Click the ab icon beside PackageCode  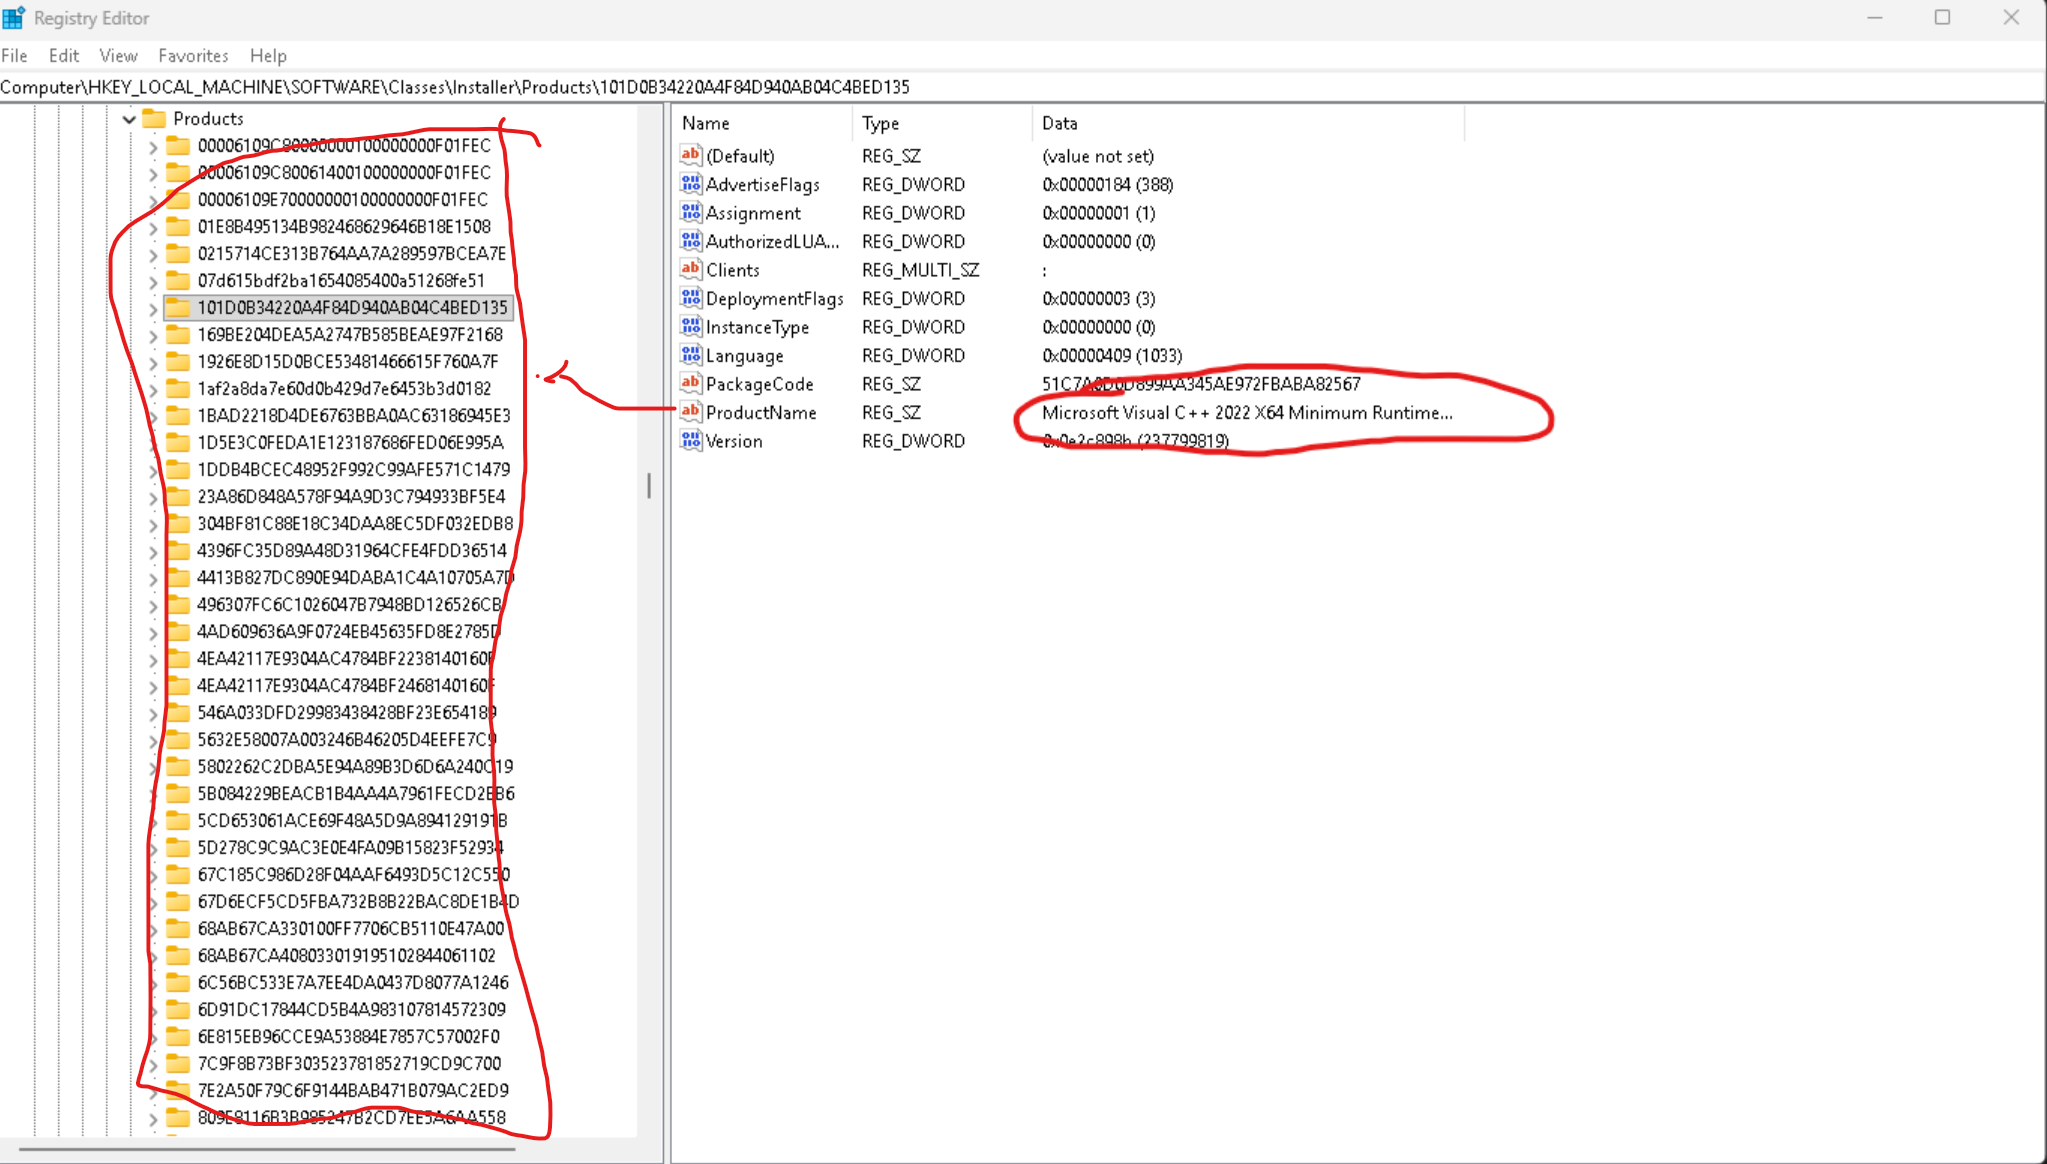pyautogui.click(x=690, y=383)
